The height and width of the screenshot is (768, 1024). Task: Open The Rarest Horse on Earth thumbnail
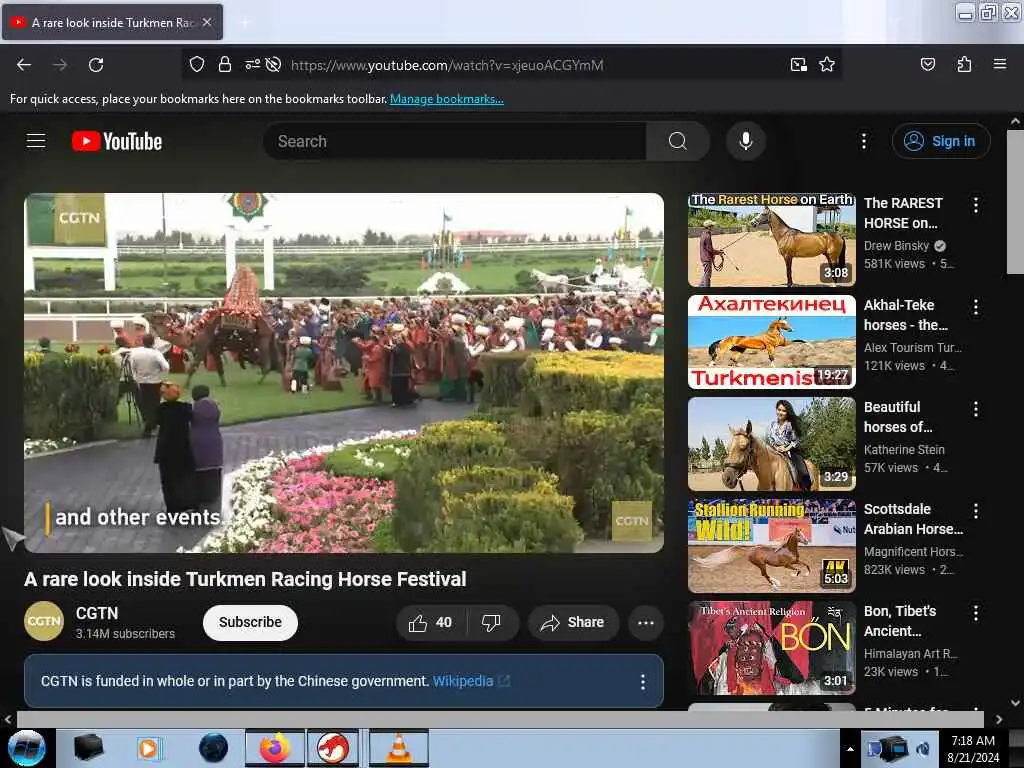point(771,240)
